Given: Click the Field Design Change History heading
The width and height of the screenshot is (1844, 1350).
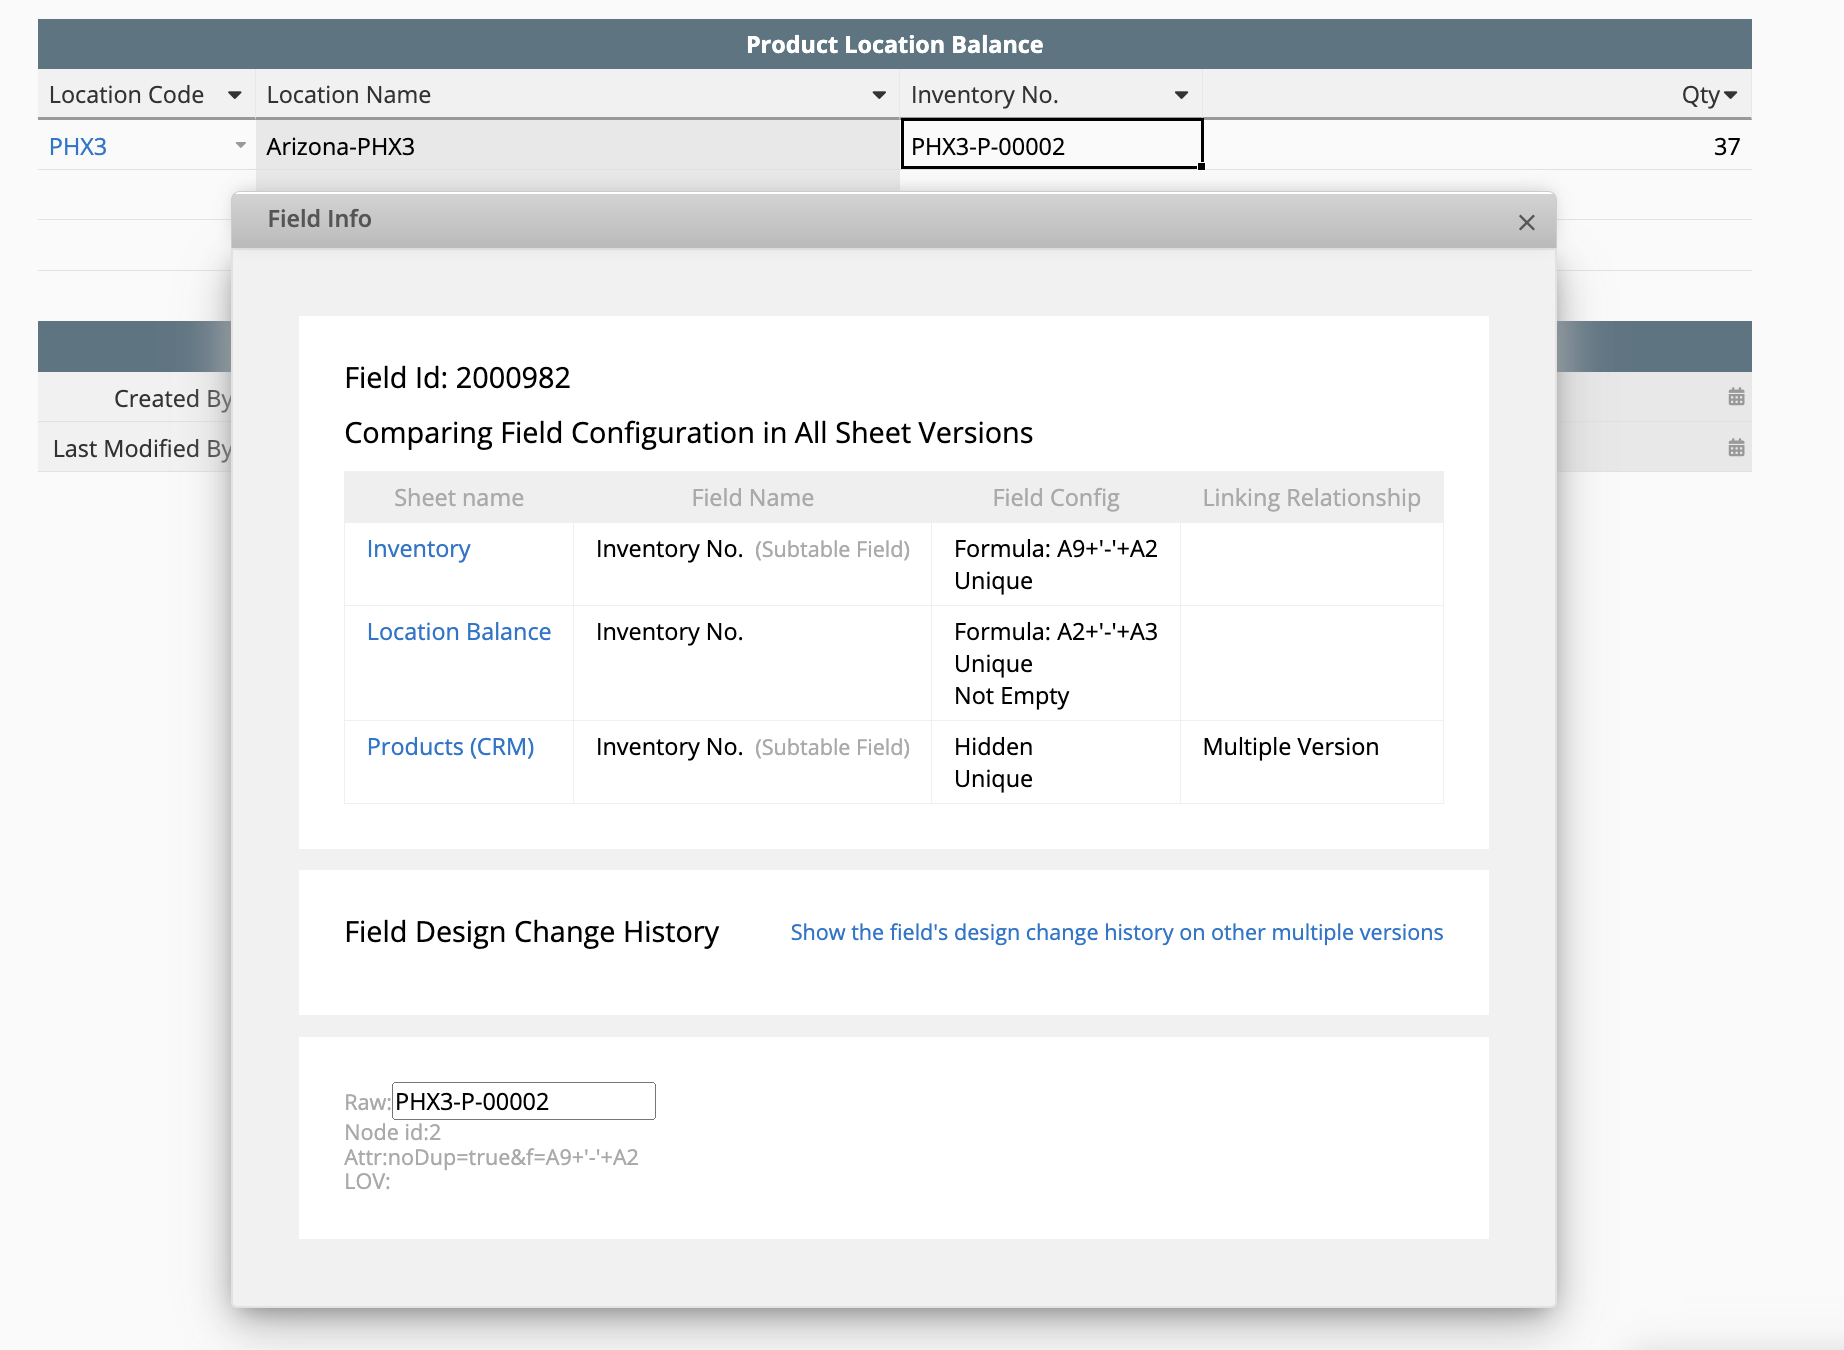Looking at the screenshot, I should point(531,932).
